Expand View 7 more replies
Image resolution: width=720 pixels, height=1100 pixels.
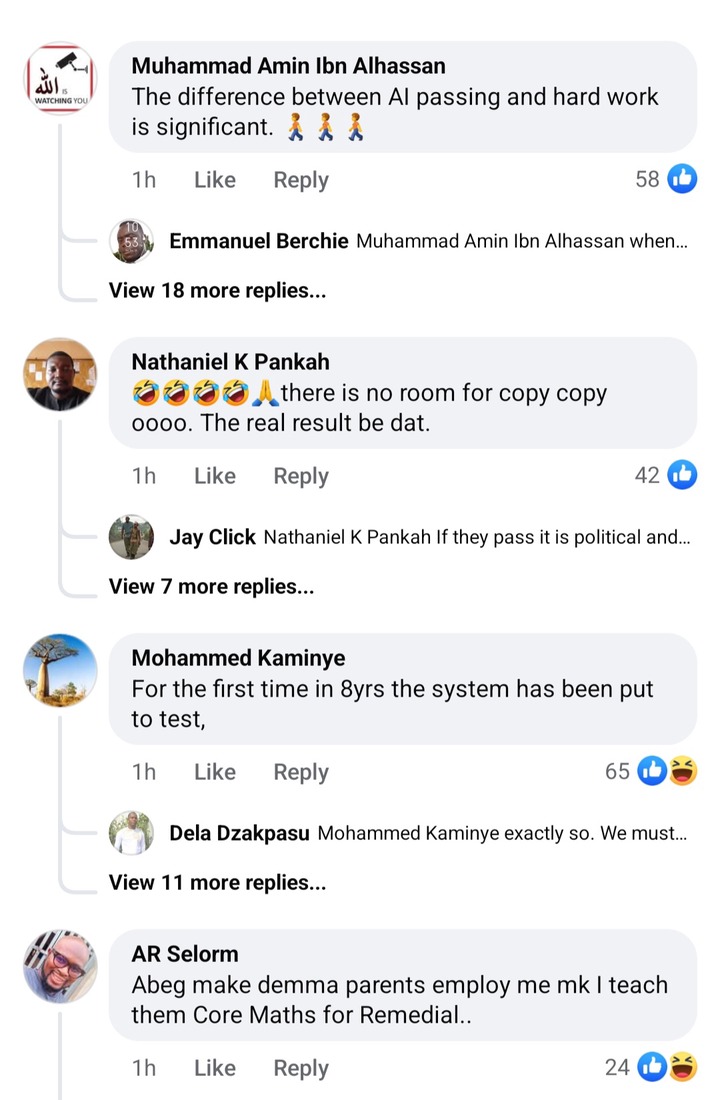point(211,586)
